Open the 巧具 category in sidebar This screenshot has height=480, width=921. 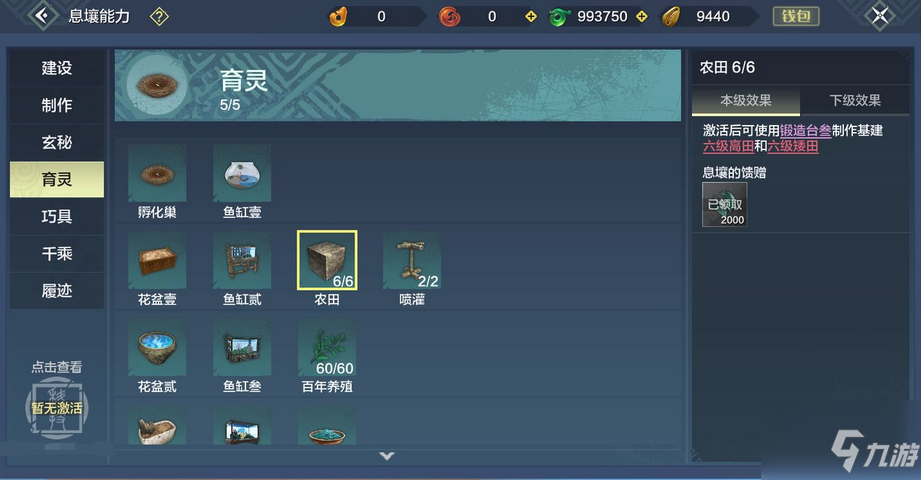57,216
